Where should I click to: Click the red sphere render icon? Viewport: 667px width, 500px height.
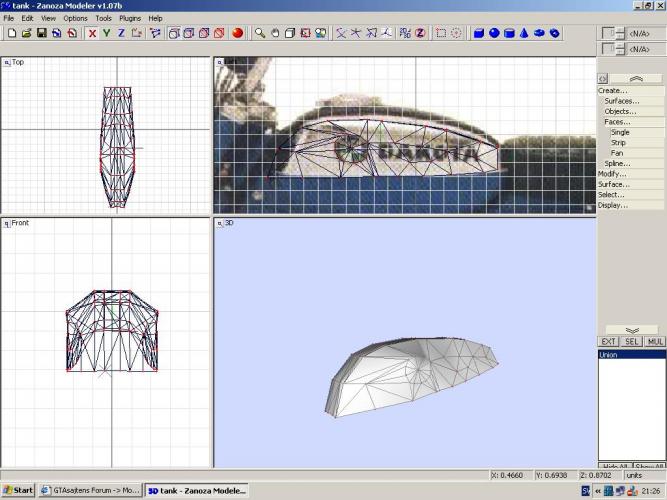tap(238, 33)
